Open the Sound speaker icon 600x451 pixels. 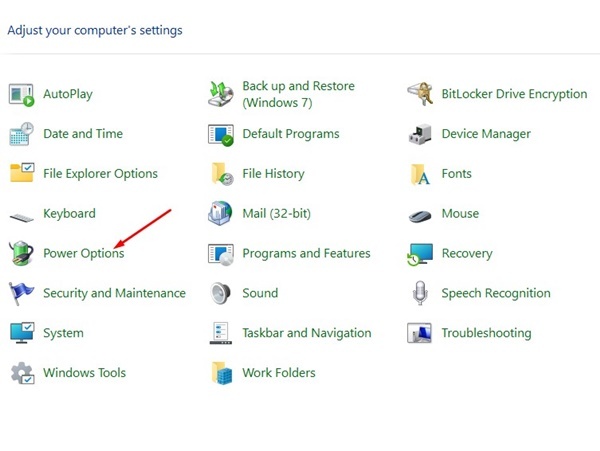coord(220,293)
